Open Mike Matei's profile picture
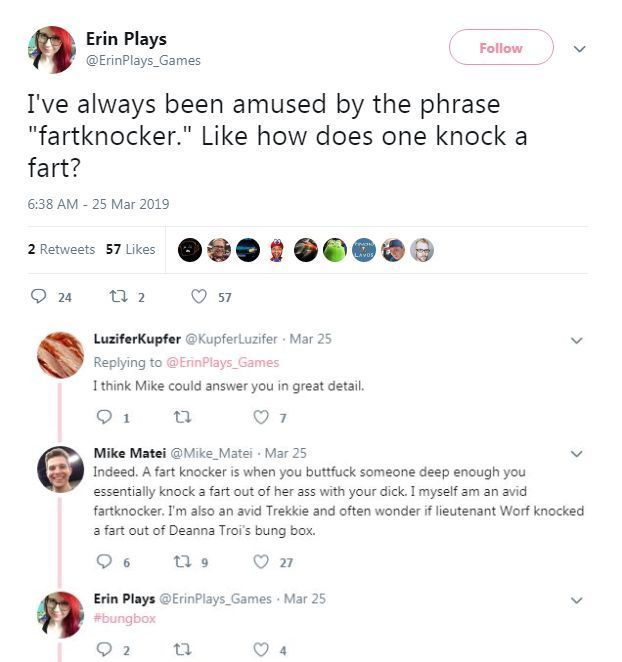622x662 pixels. pos(60,470)
